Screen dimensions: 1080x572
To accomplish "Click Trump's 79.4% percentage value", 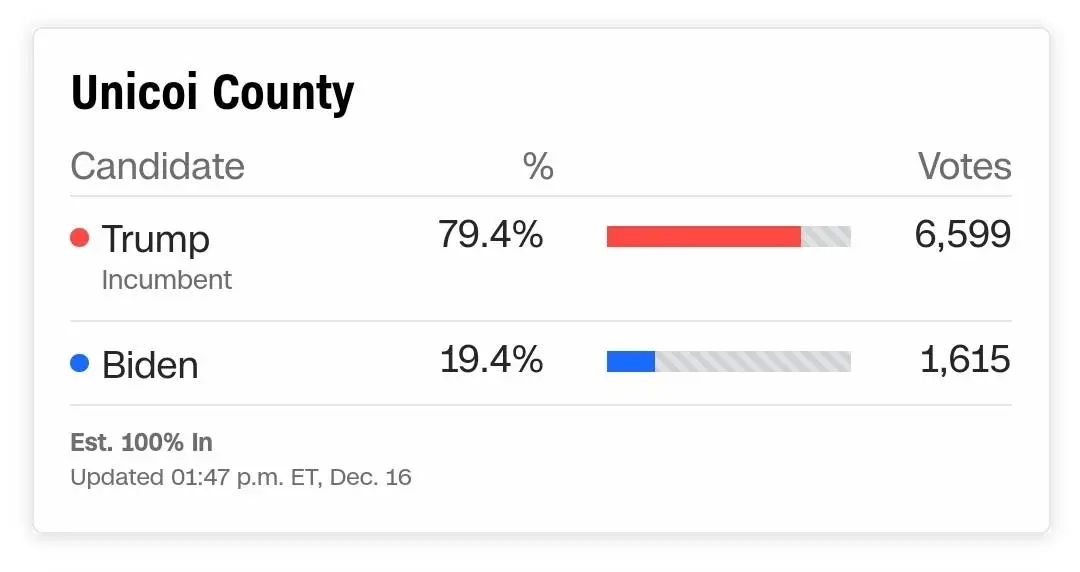I will pos(491,235).
